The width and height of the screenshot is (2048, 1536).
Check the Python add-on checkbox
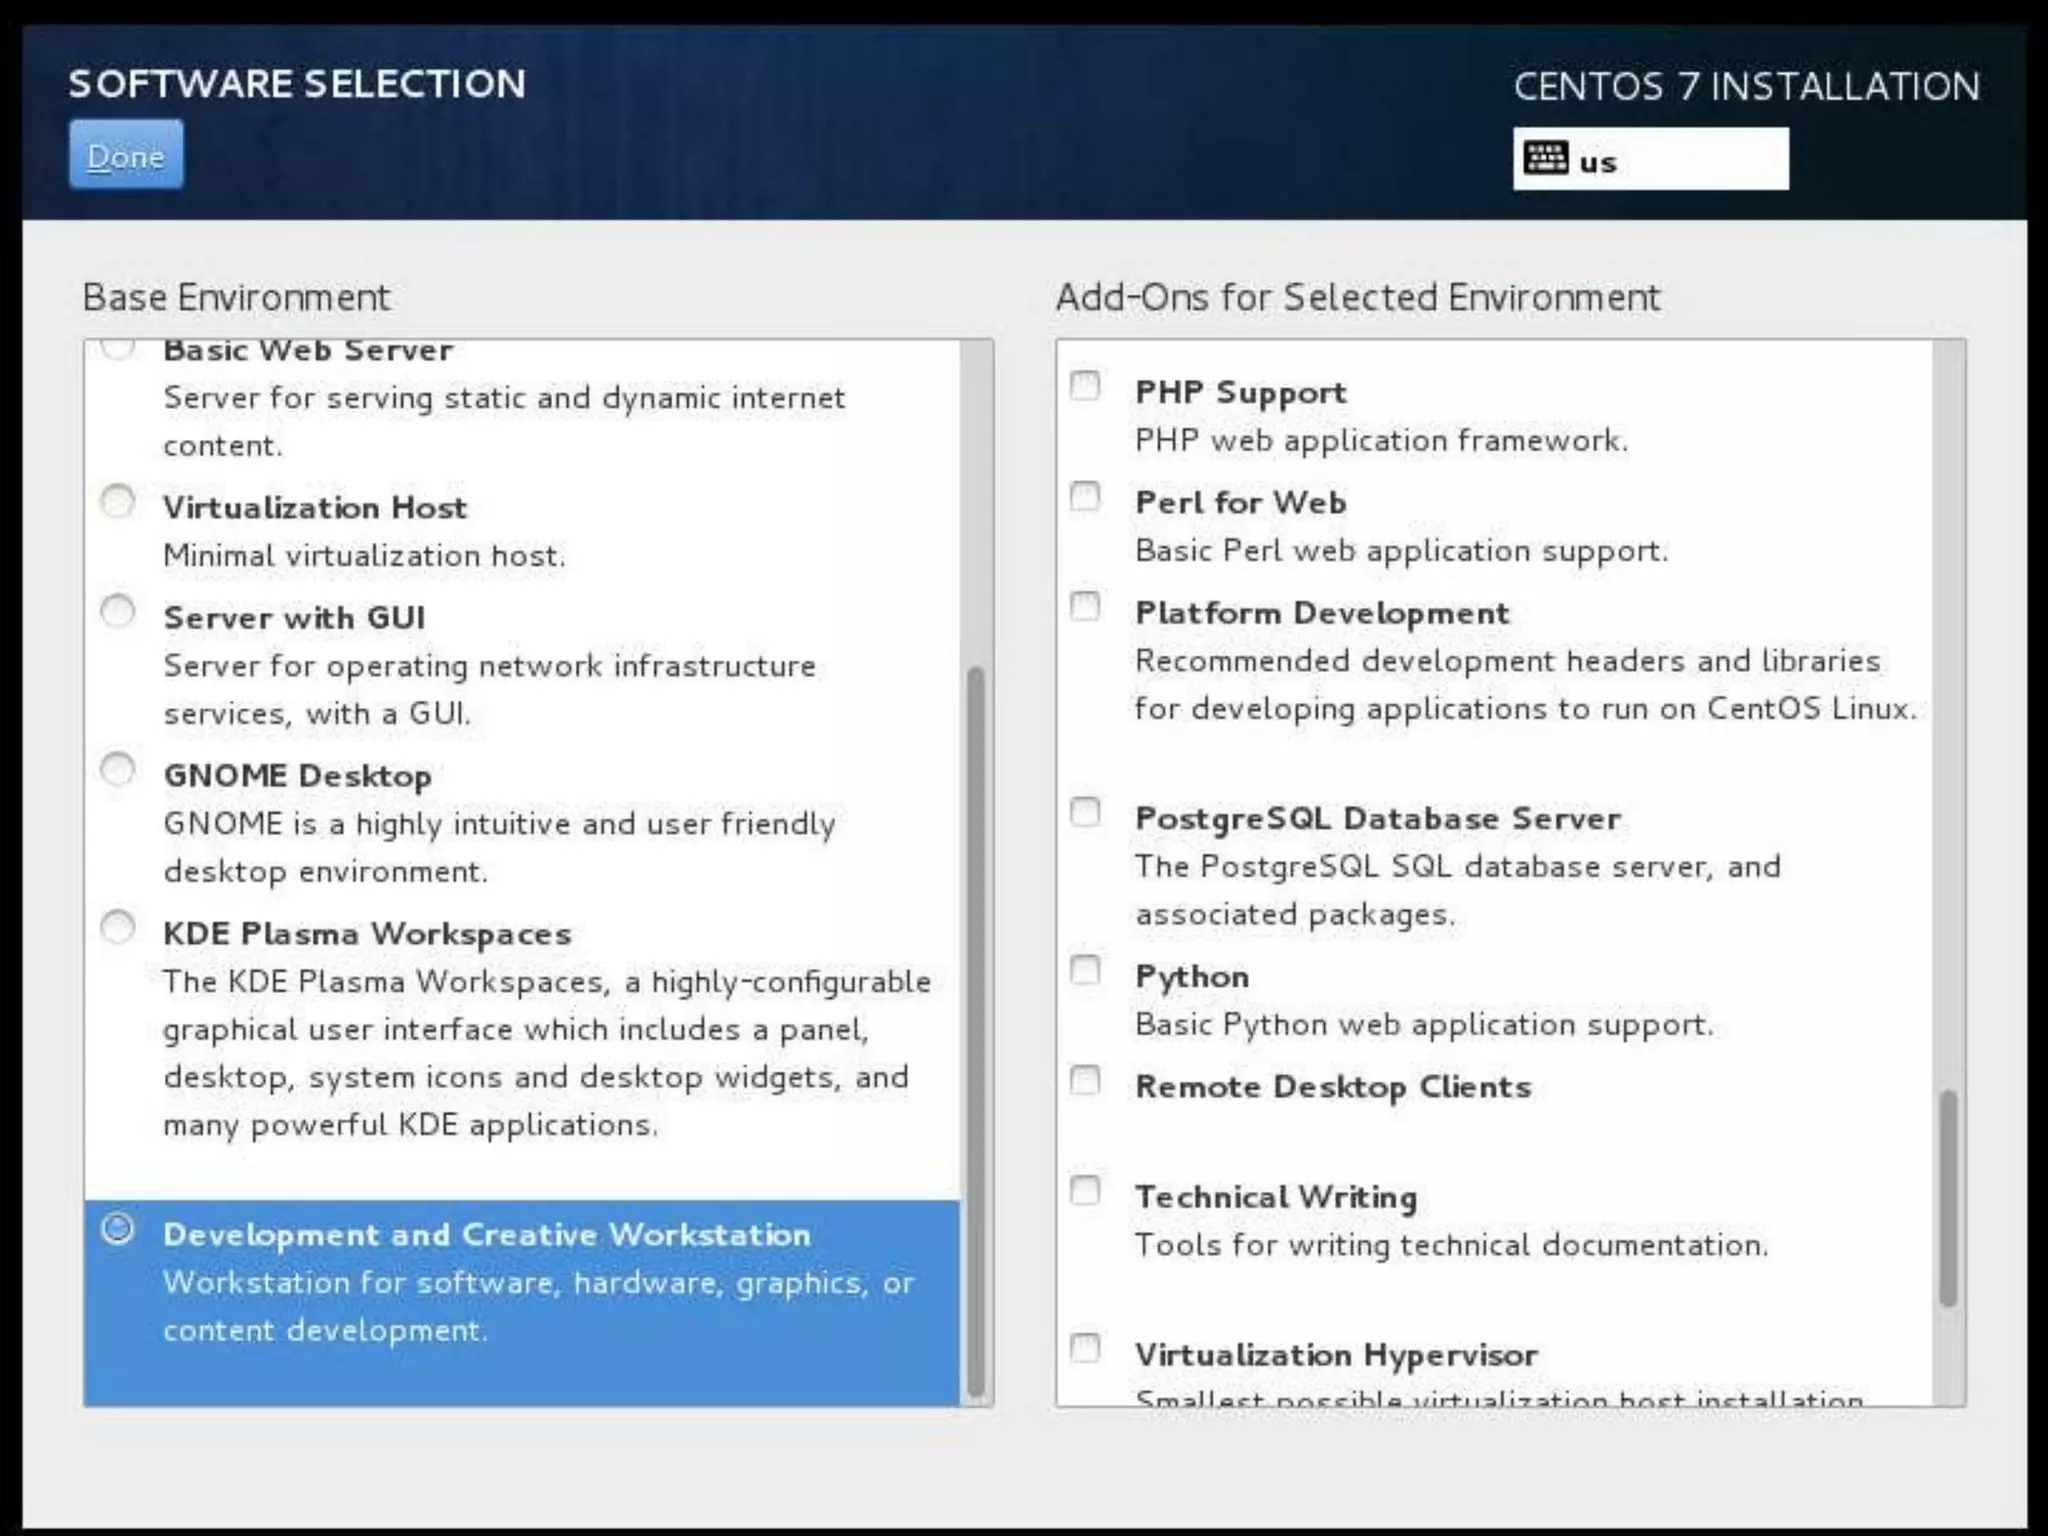(x=1085, y=970)
